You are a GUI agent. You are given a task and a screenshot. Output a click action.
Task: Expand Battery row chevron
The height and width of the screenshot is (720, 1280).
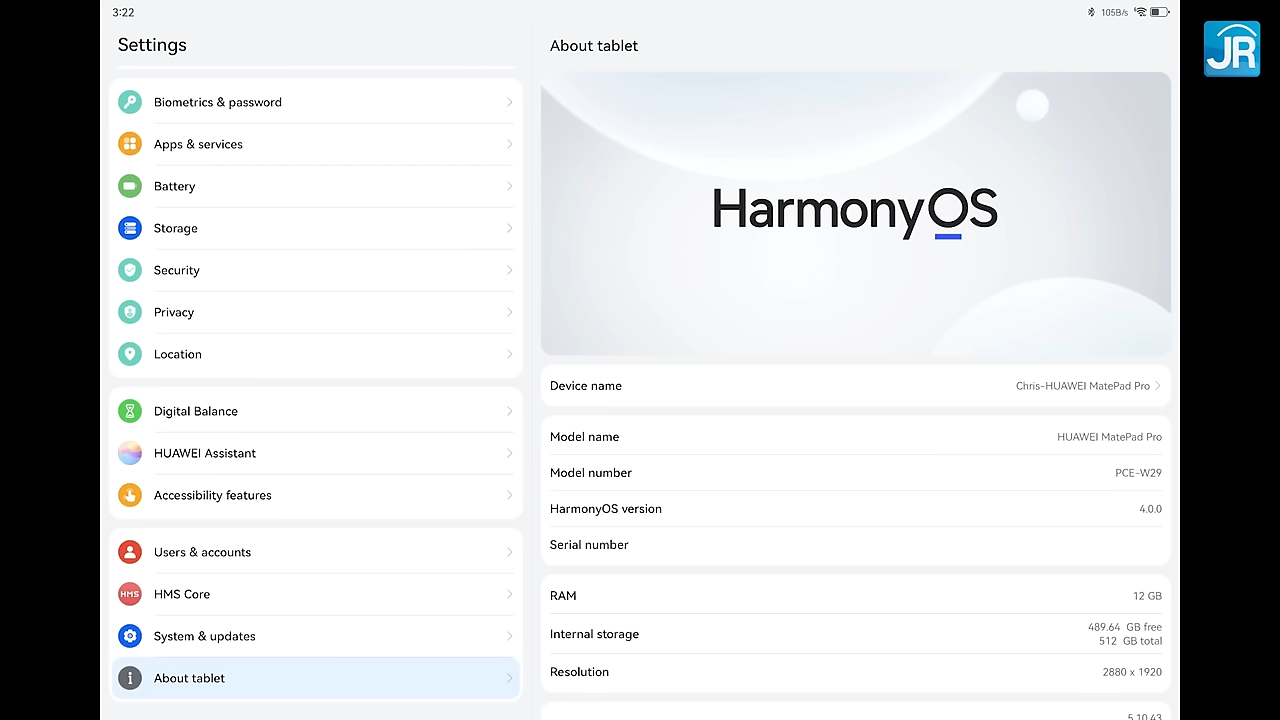click(509, 186)
